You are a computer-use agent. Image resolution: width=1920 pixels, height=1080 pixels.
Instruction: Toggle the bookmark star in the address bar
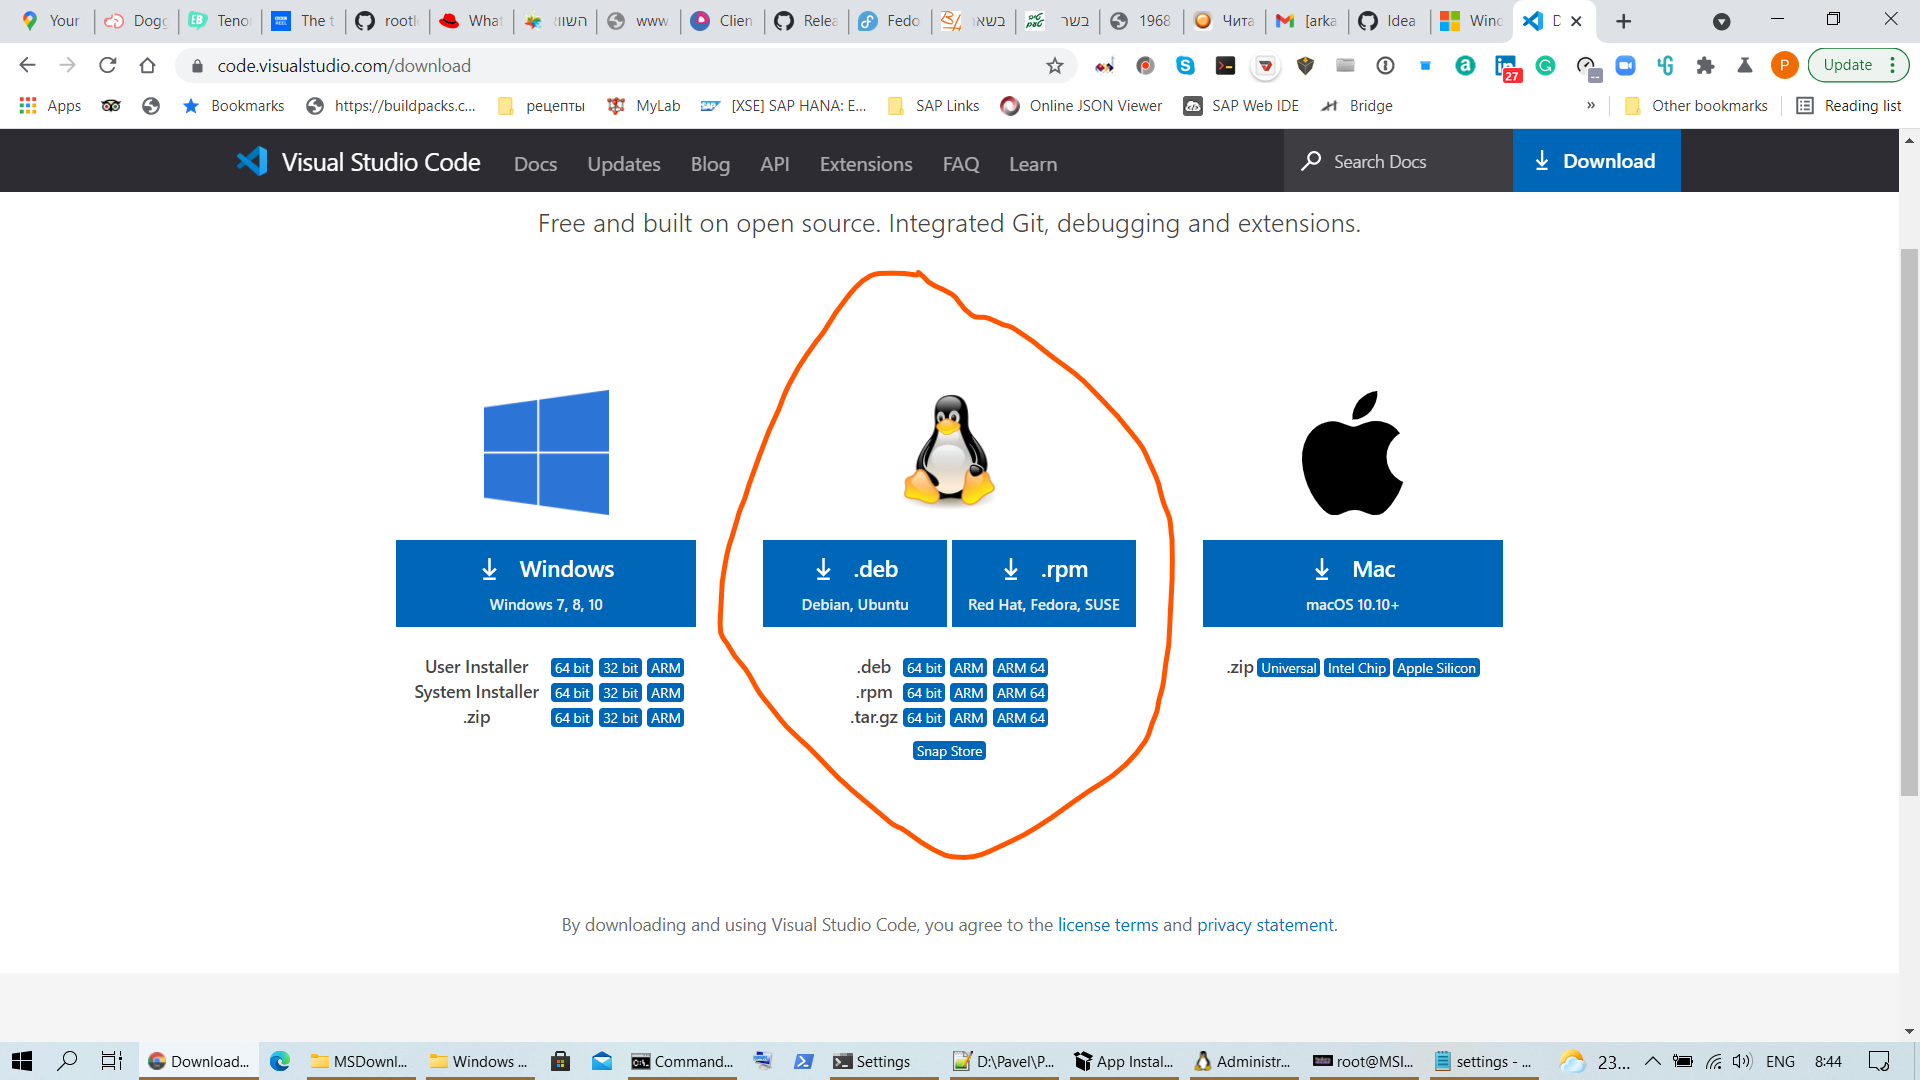coord(1055,65)
